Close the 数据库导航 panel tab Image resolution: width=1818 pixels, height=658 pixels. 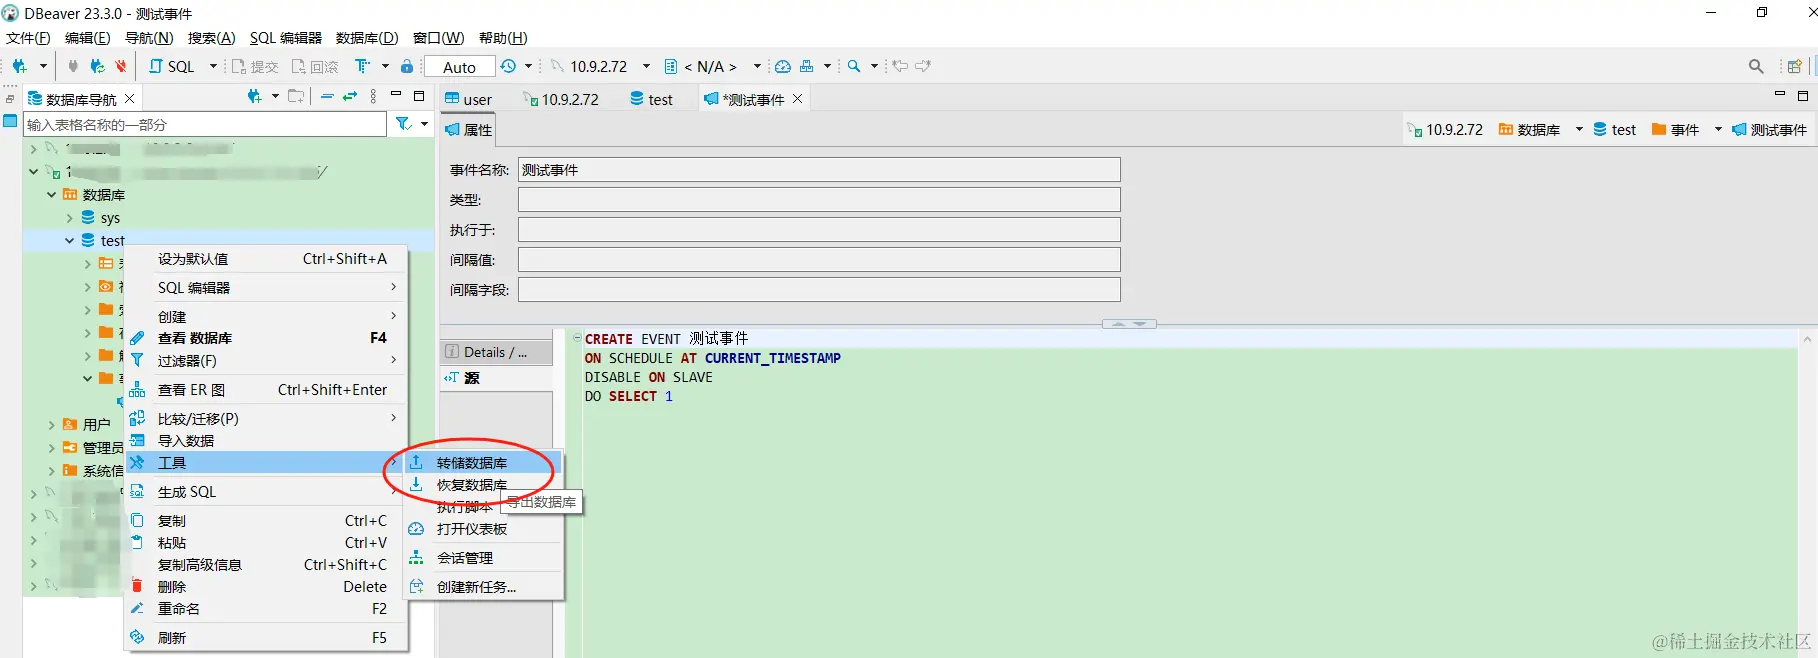click(x=130, y=98)
